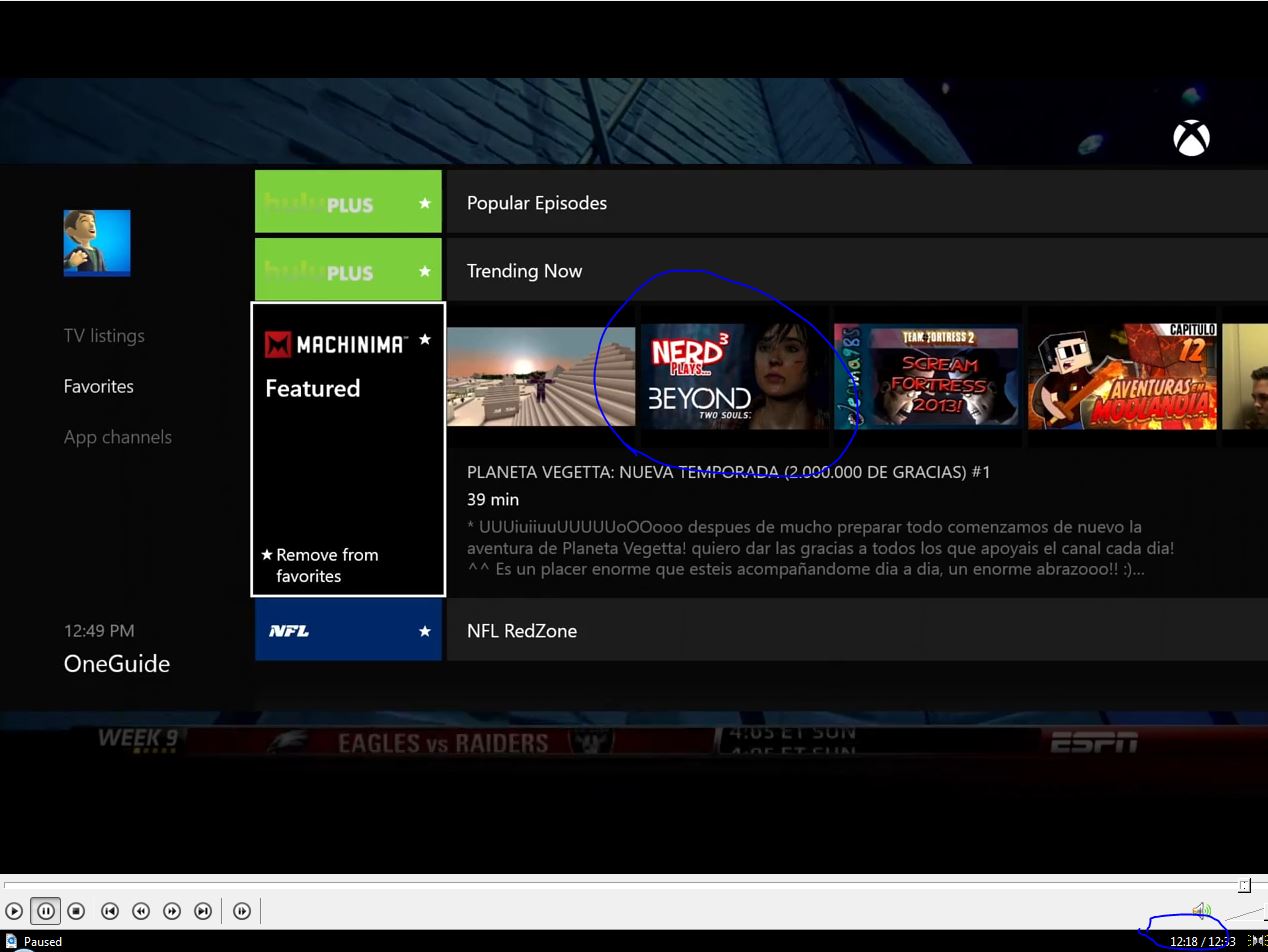Click the Featured heading on Machinima tile
Screen dimensions: 1268x952
pyautogui.click(x=312, y=388)
